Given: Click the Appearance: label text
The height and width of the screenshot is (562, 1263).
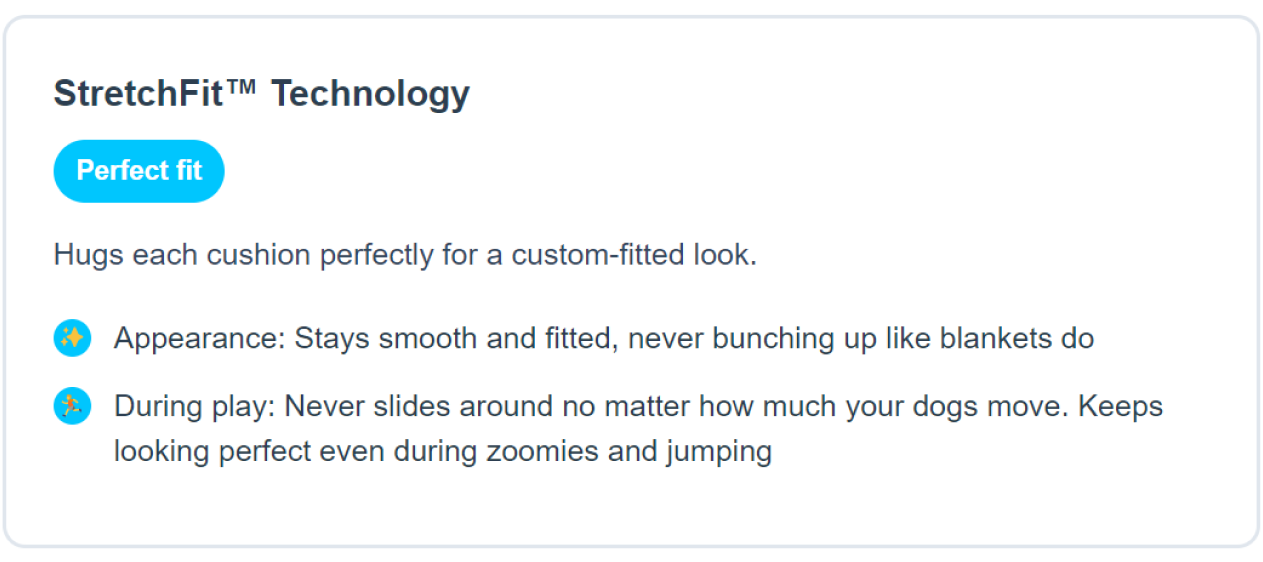Looking at the screenshot, I should (199, 339).
